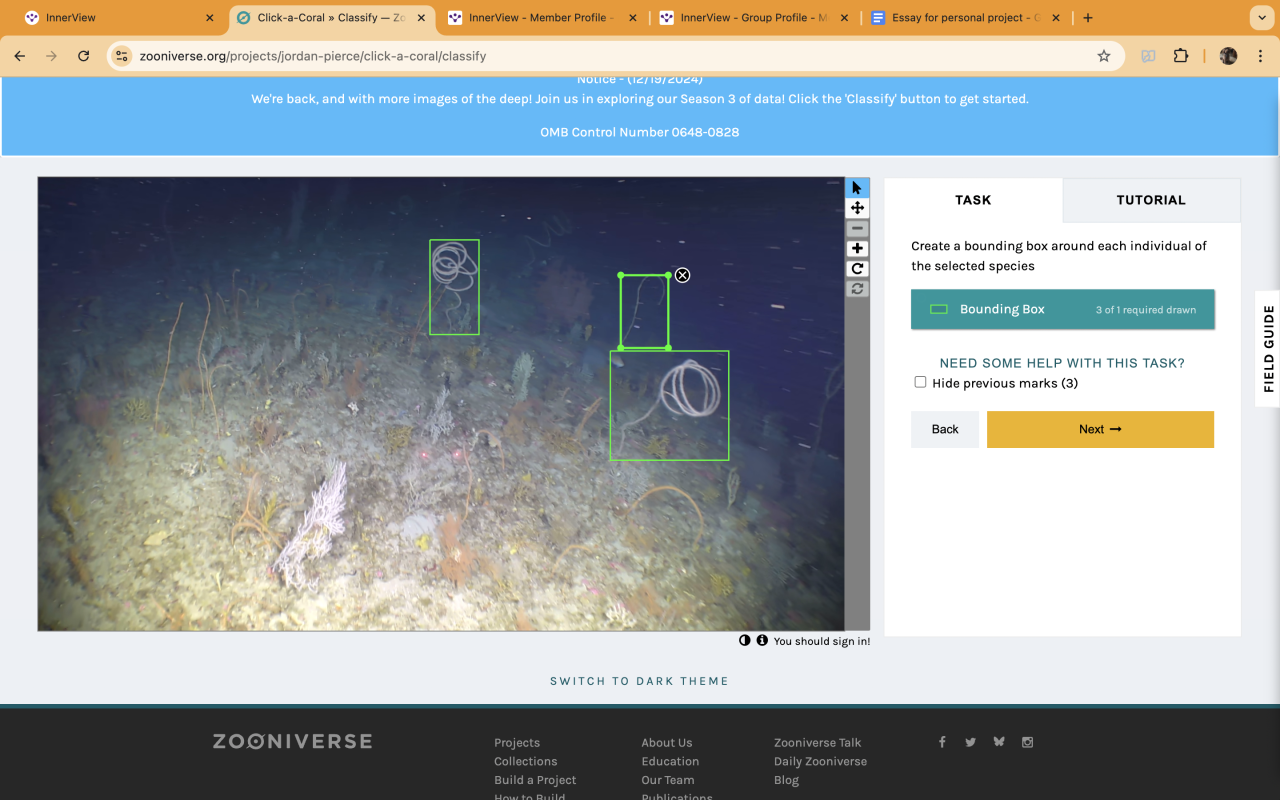Open the FIELD GUIDE side tab
The width and height of the screenshot is (1280, 800).
(1268, 349)
